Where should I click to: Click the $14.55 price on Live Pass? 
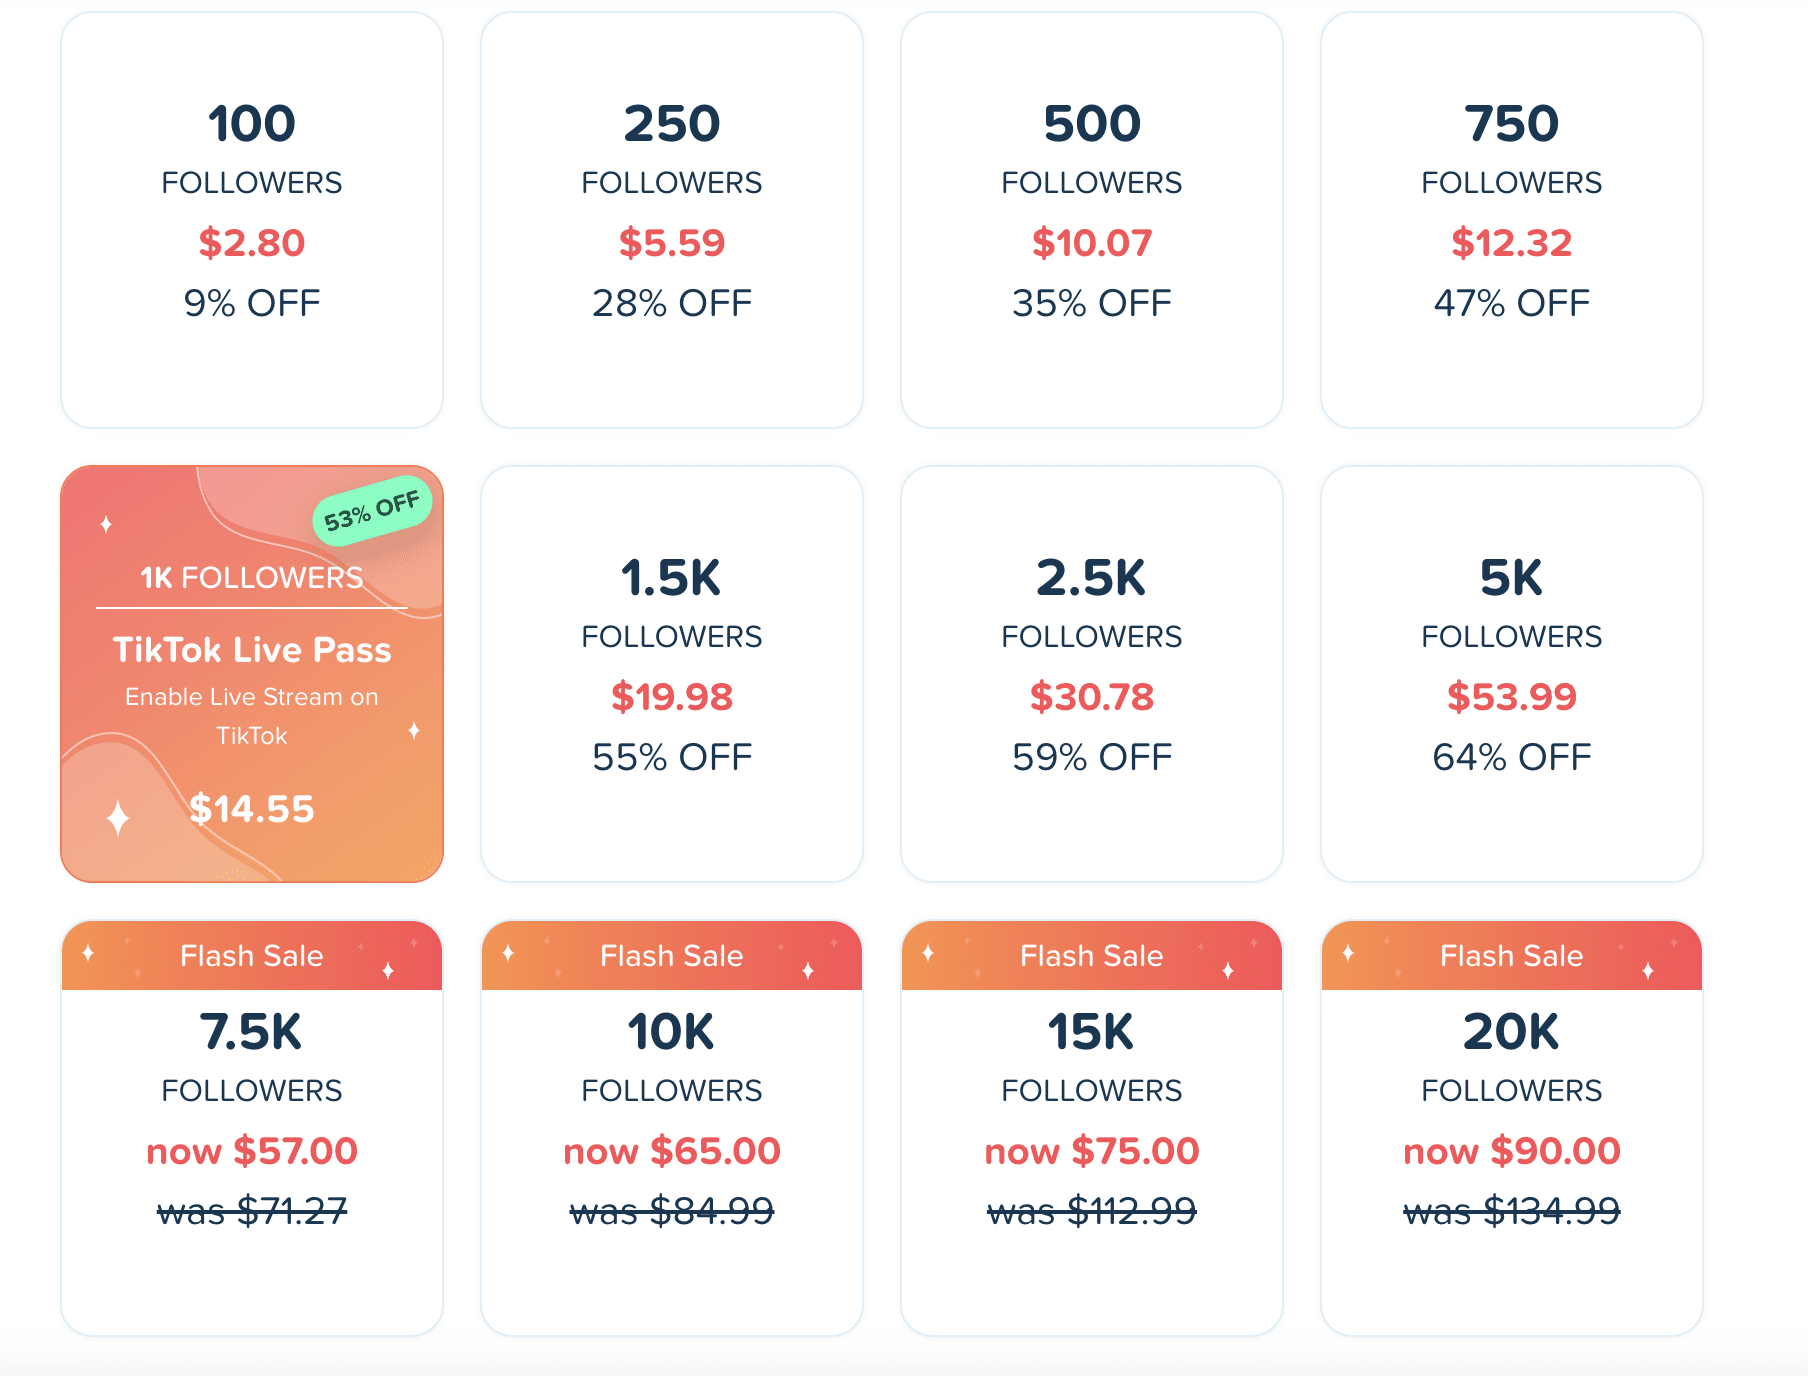pyautogui.click(x=252, y=809)
